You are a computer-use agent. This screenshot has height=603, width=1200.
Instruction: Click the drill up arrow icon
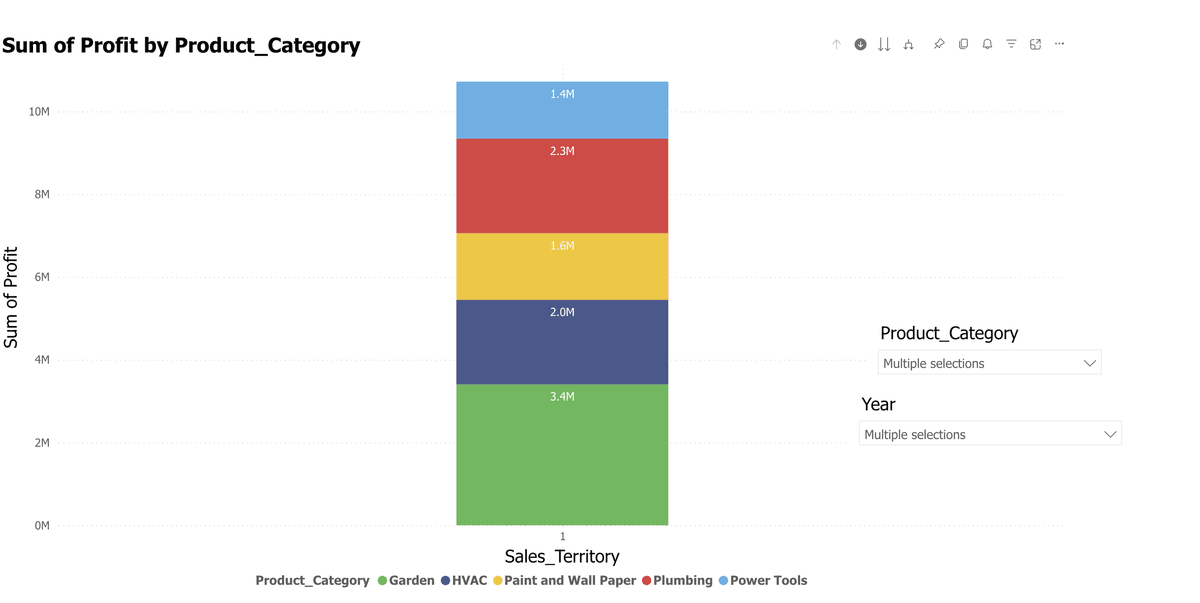(x=836, y=44)
